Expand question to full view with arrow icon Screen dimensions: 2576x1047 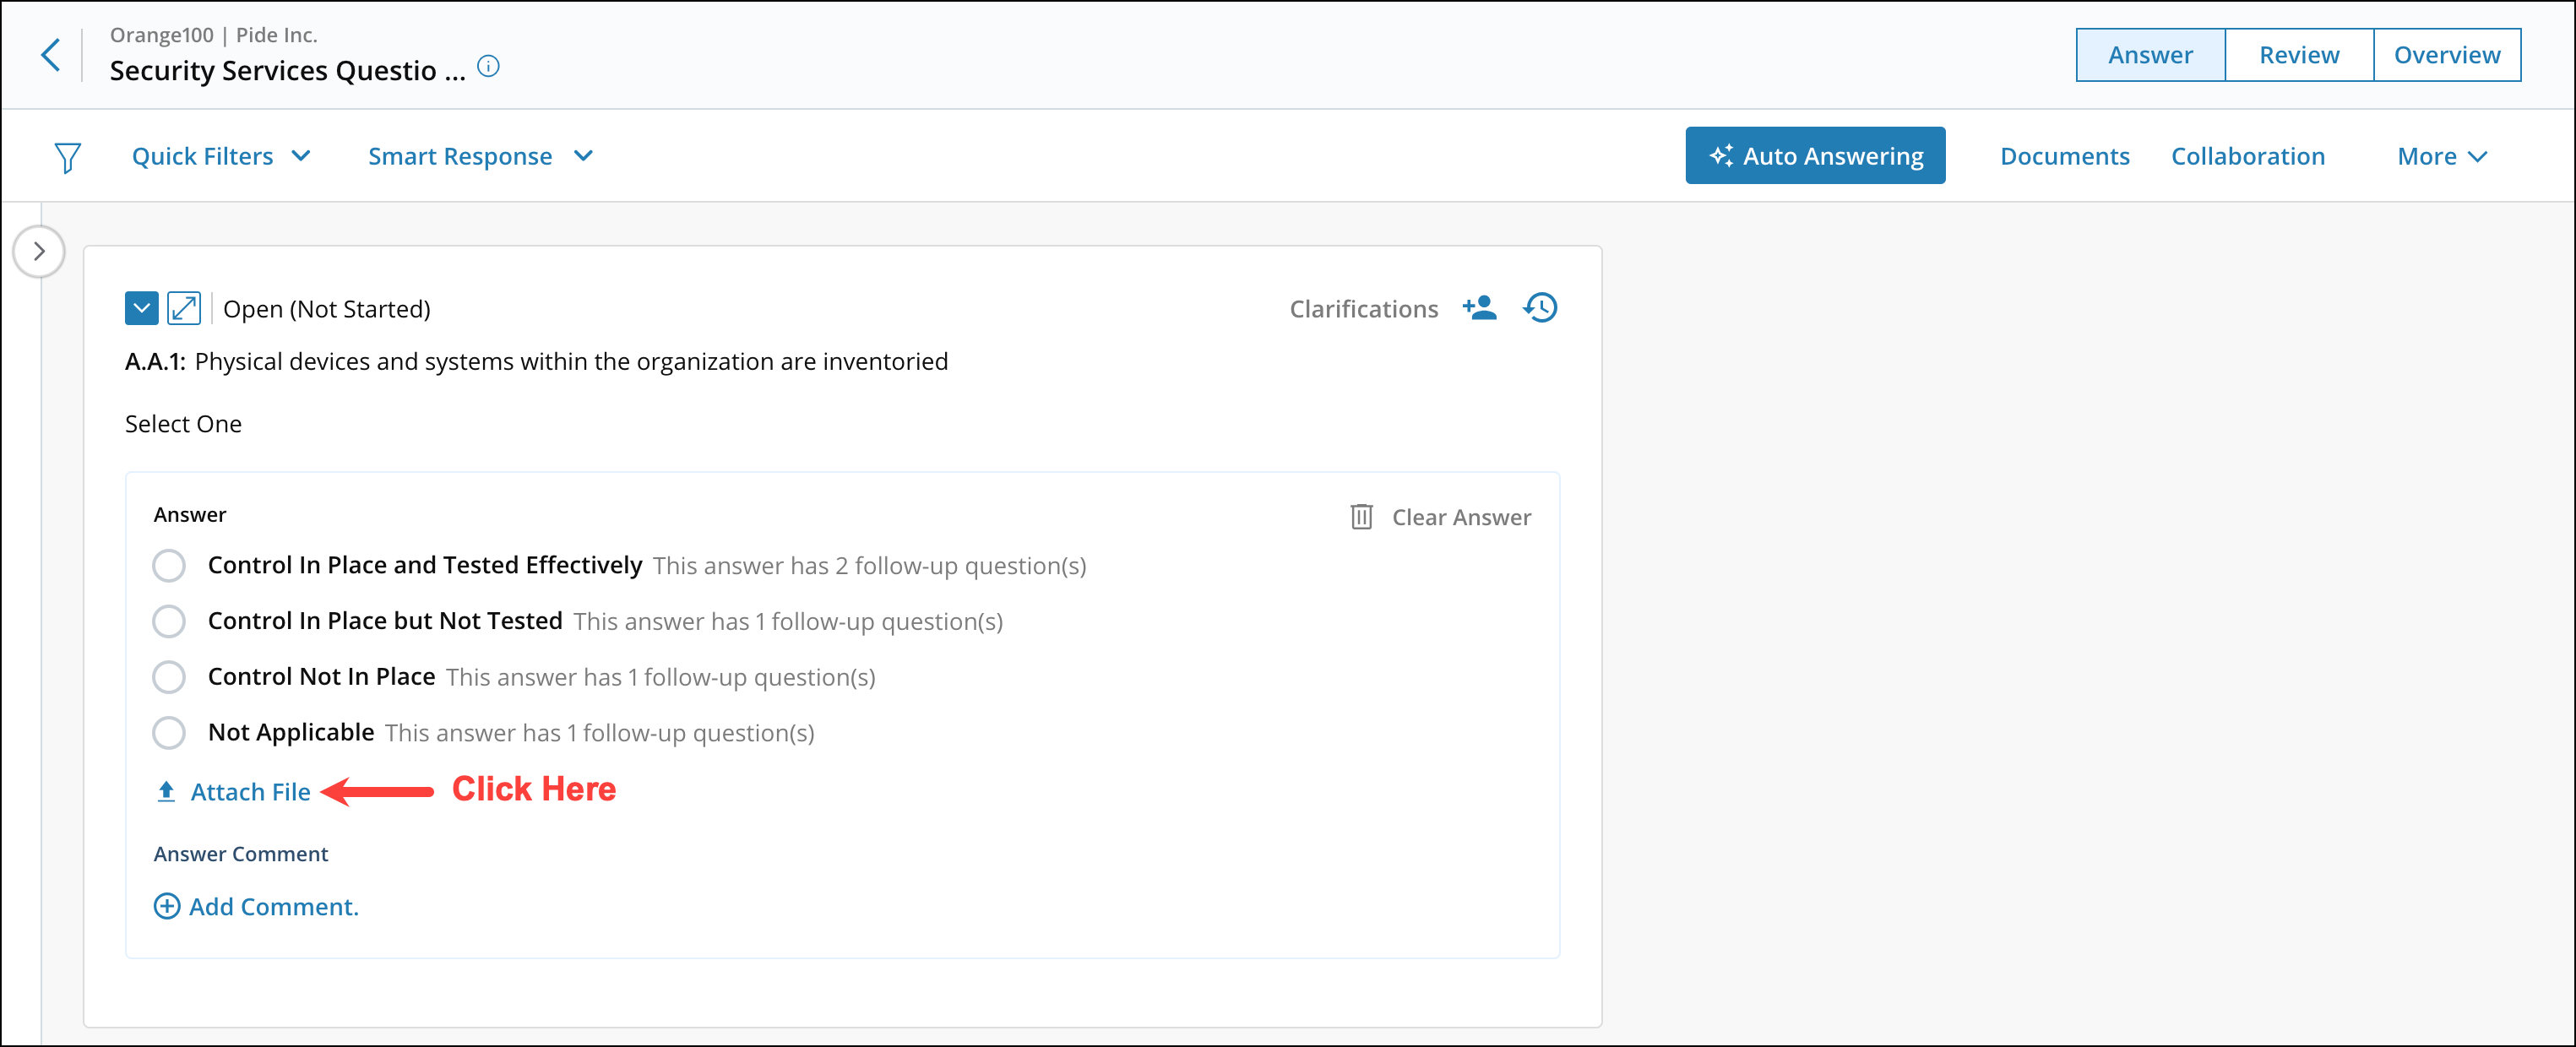(x=184, y=308)
